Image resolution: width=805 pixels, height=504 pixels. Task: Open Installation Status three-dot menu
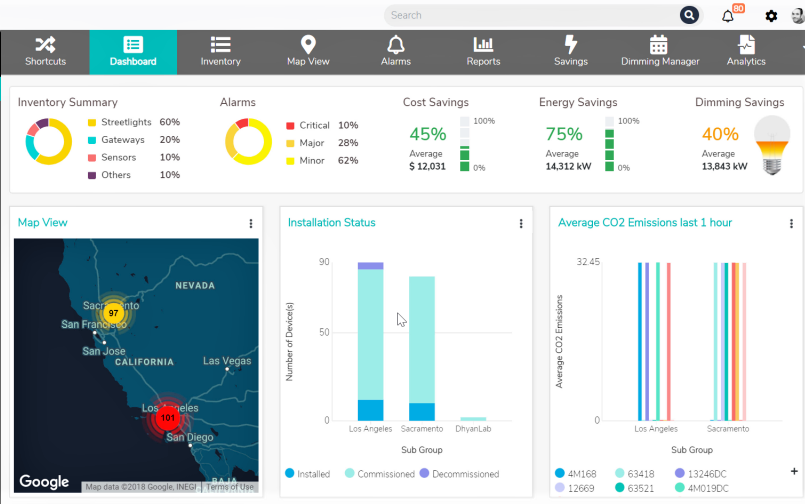521,224
